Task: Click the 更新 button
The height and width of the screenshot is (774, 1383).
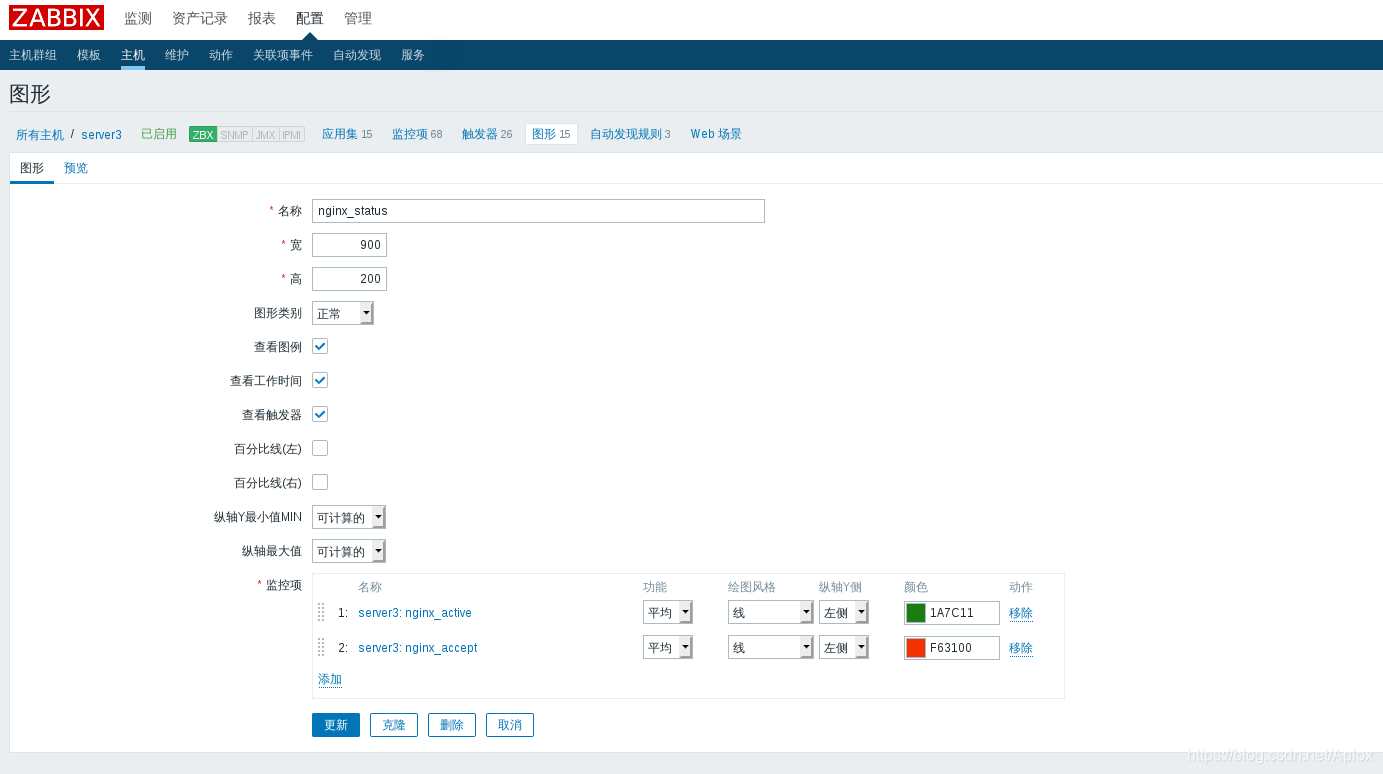Action: [x=336, y=725]
